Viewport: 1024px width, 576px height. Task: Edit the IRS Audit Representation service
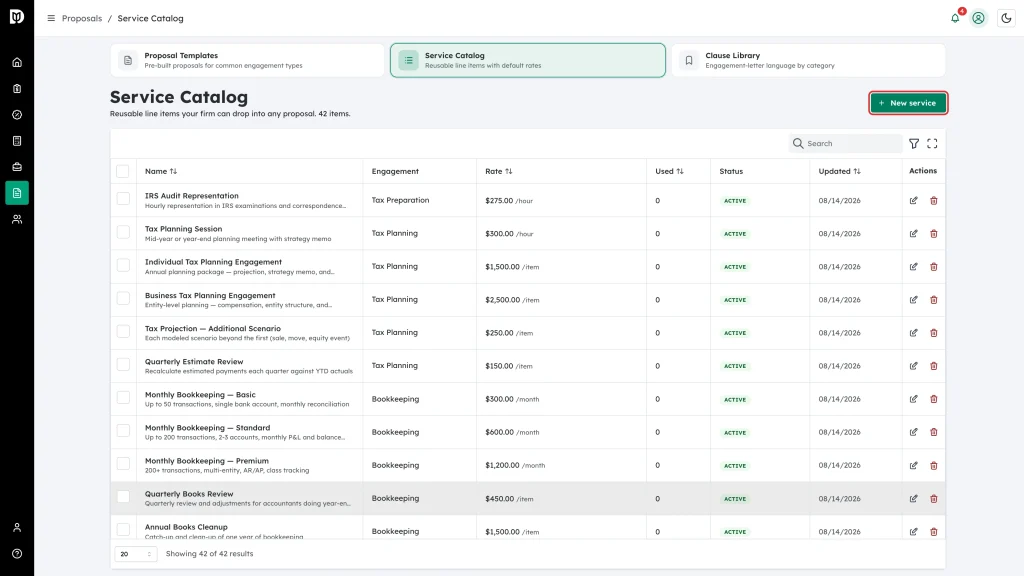point(914,200)
